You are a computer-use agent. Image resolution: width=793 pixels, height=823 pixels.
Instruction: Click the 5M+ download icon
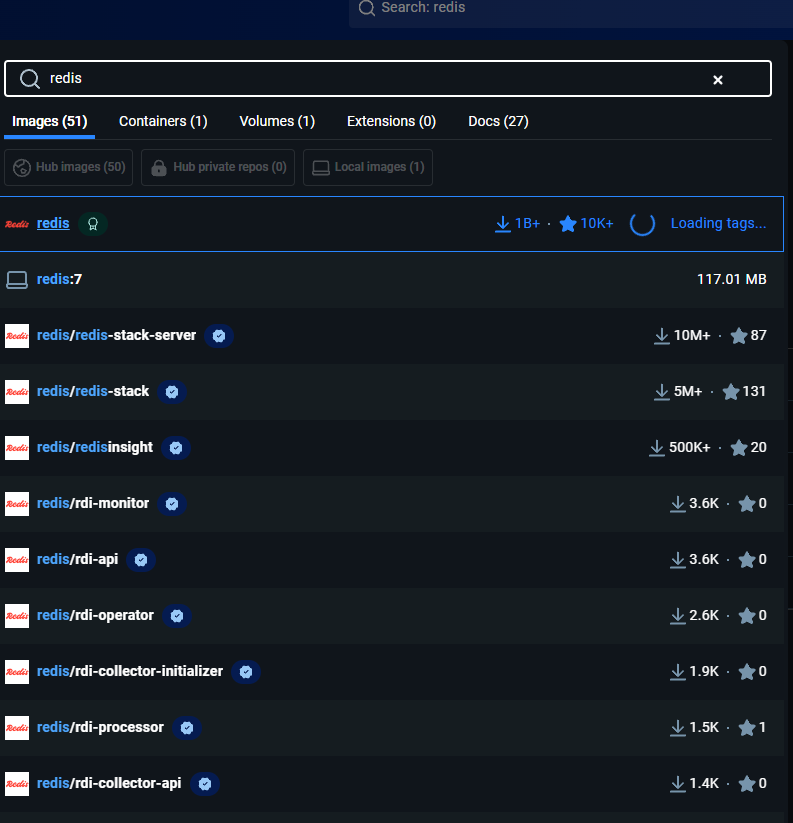[x=662, y=392]
